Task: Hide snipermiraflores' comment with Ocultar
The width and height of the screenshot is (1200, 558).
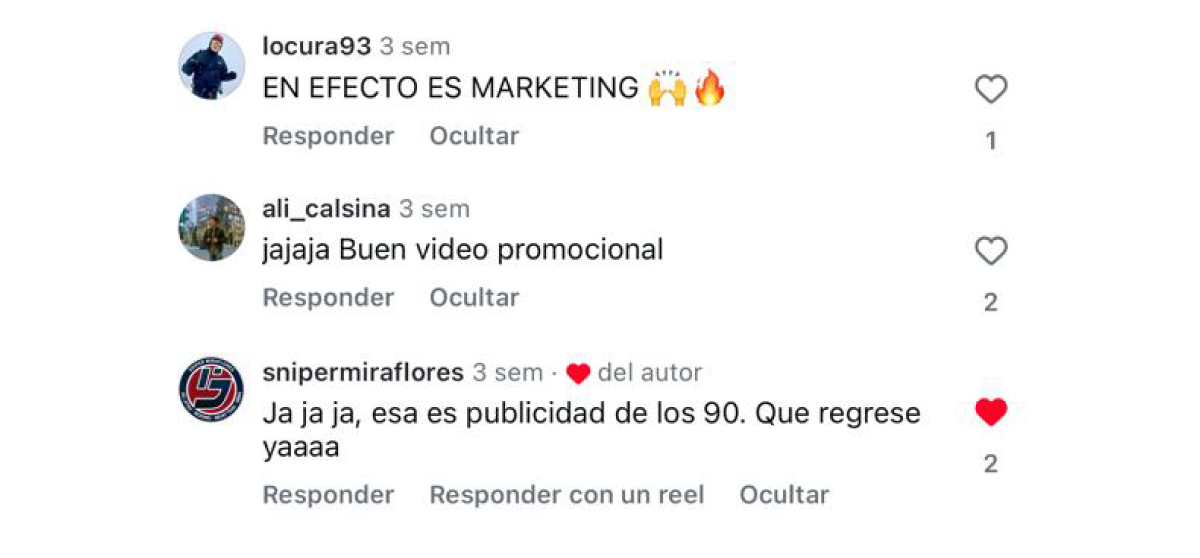Action: (784, 494)
